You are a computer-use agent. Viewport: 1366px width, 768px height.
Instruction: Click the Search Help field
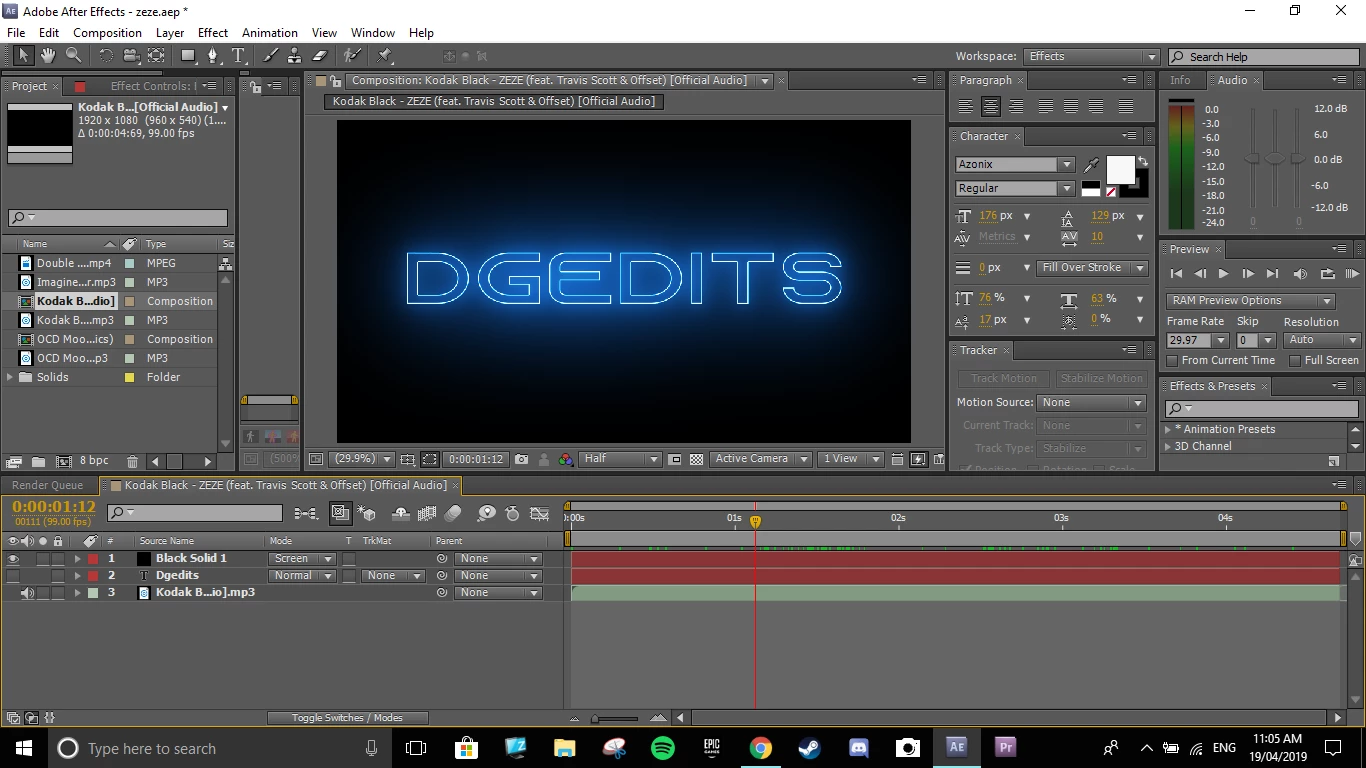pos(1263,57)
